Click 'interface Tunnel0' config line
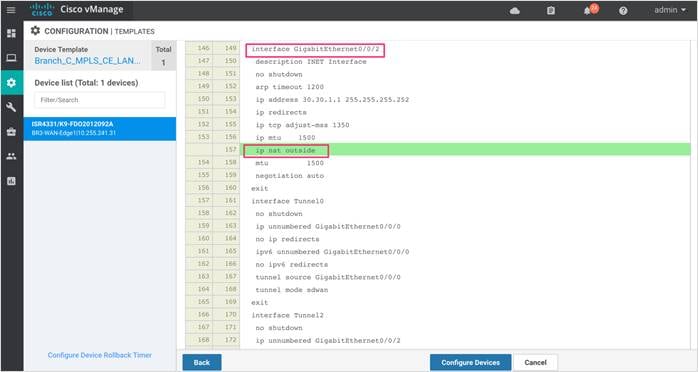Image resolution: width=698 pixels, height=372 pixels. [x=288, y=201]
